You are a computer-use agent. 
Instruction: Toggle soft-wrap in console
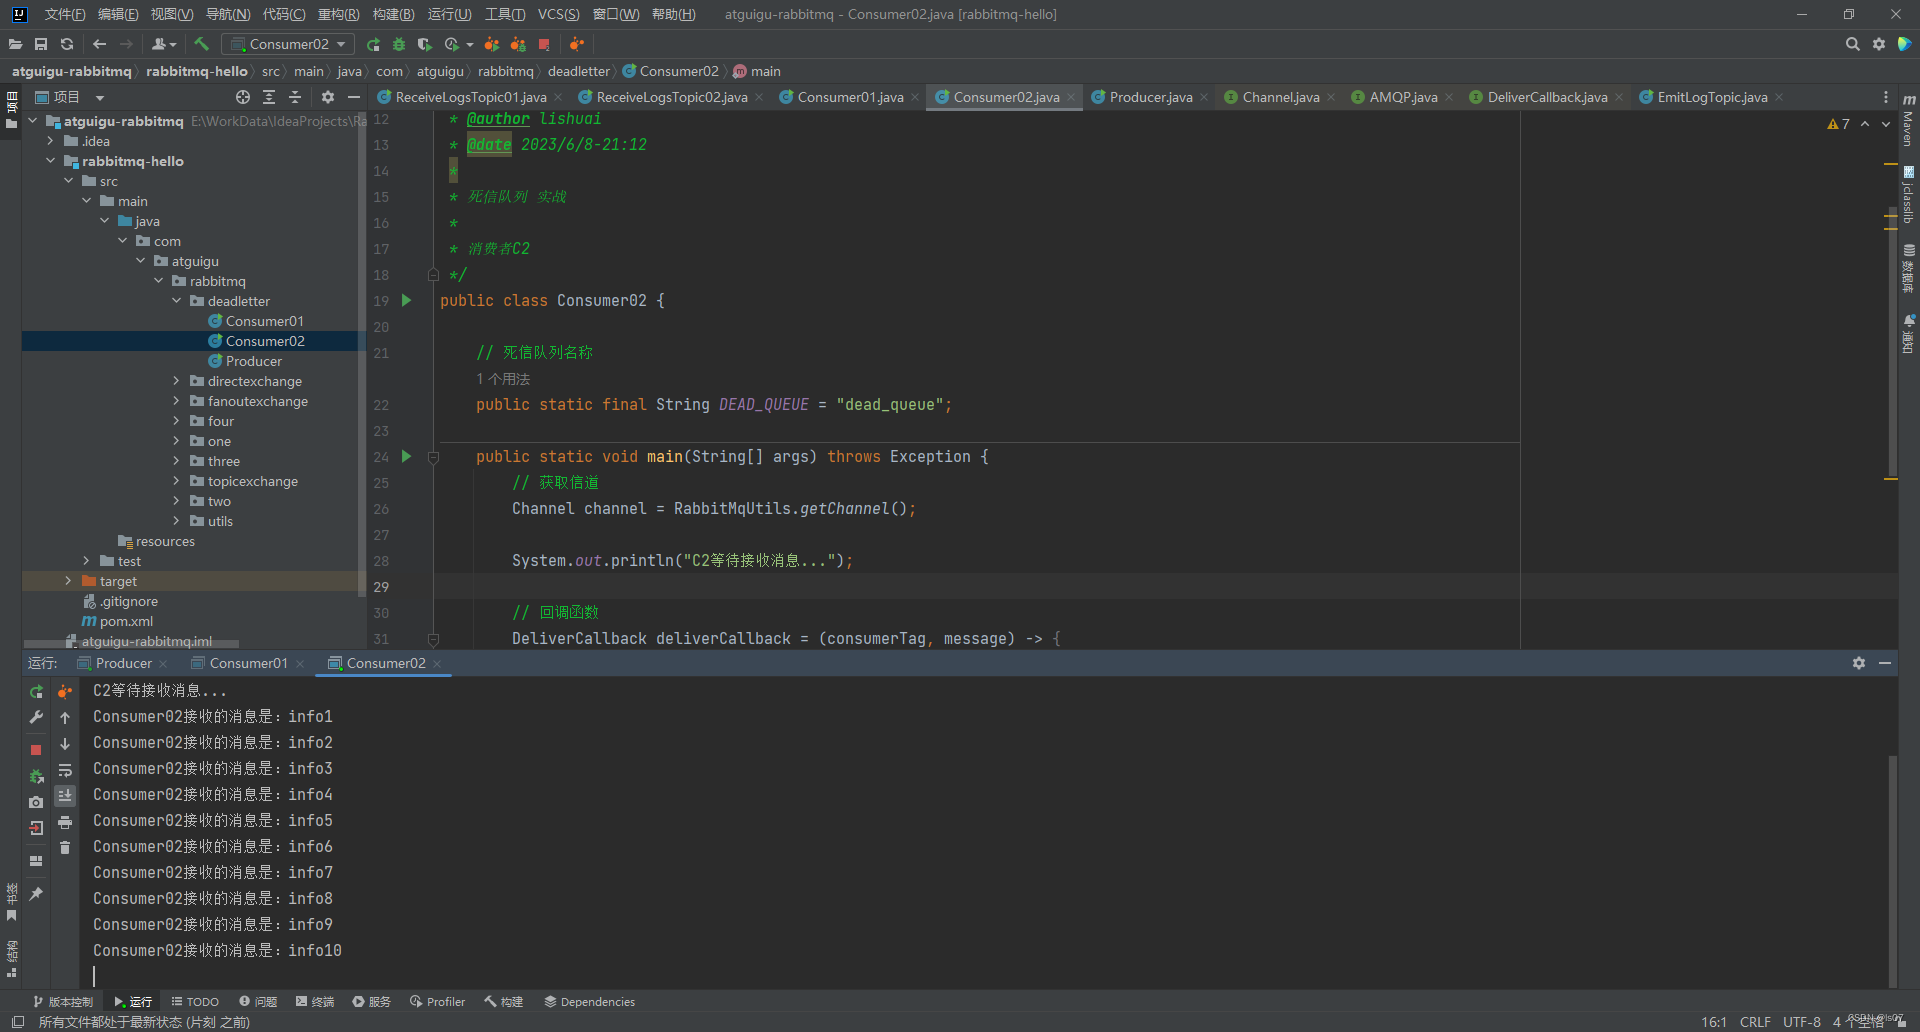click(65, 770)
